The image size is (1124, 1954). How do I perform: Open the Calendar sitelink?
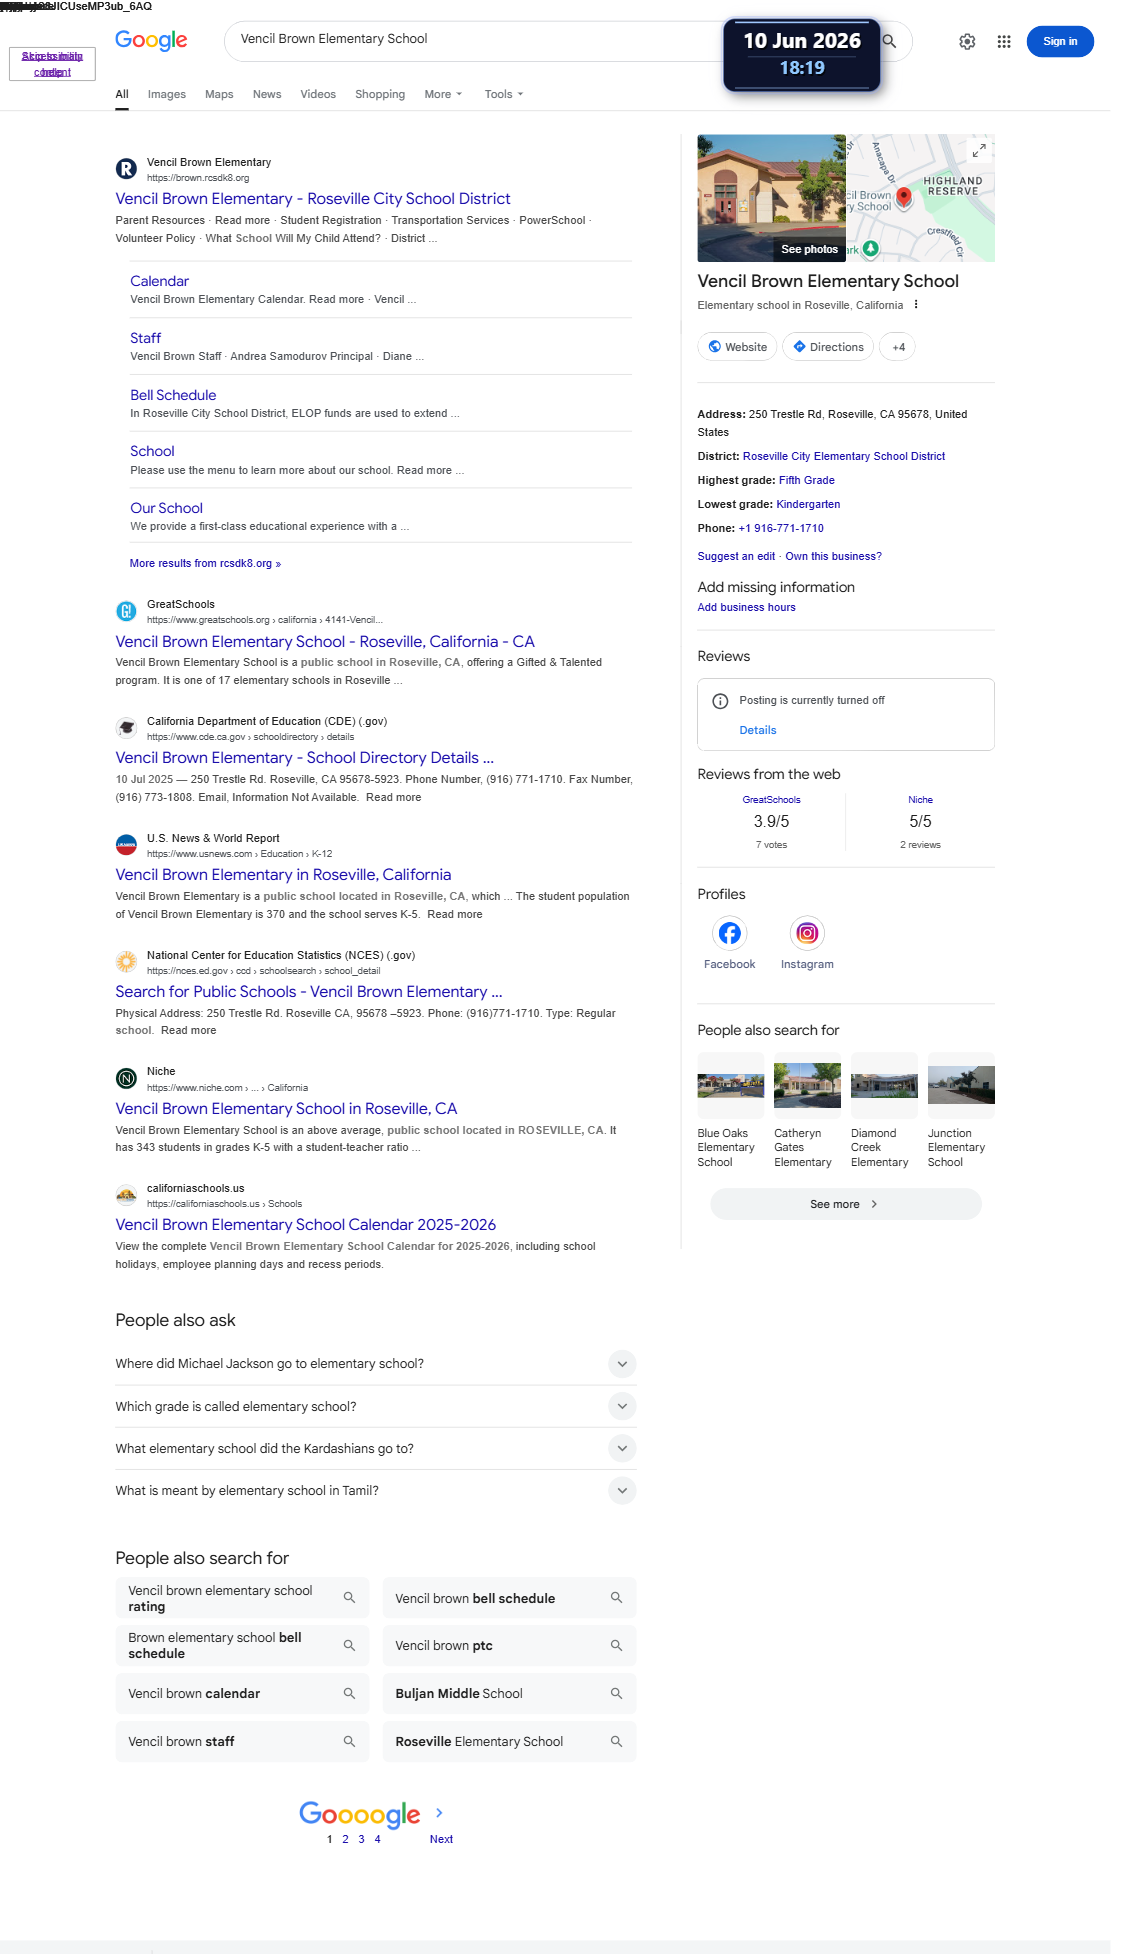(x=159, y=281)
